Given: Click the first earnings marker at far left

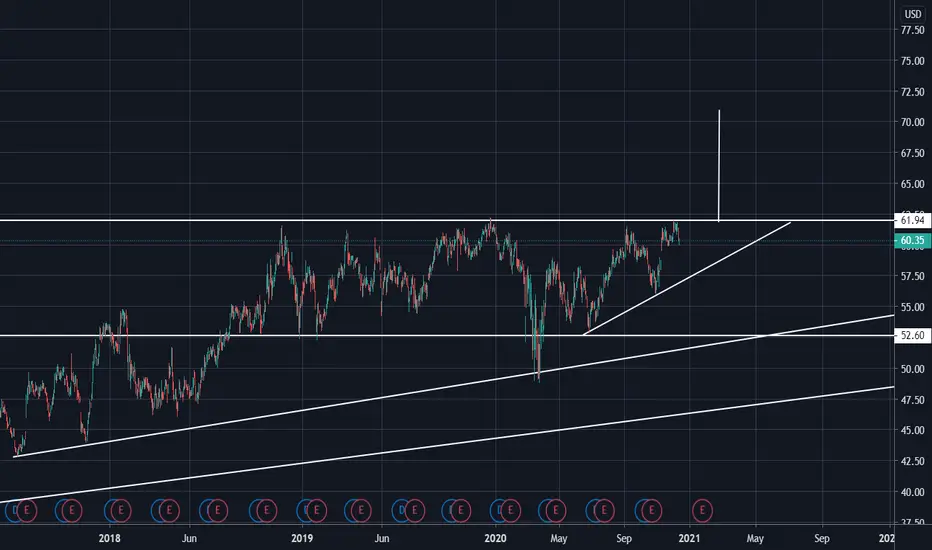Looking at the screenshot, I should (x=26, y=510).
